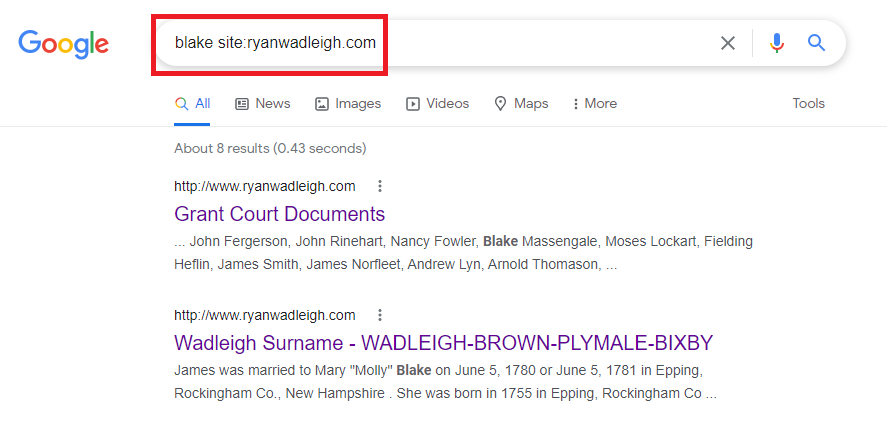The image size is (888, 423).
Task: Switch to the News tab
Action: click(263, 104)
